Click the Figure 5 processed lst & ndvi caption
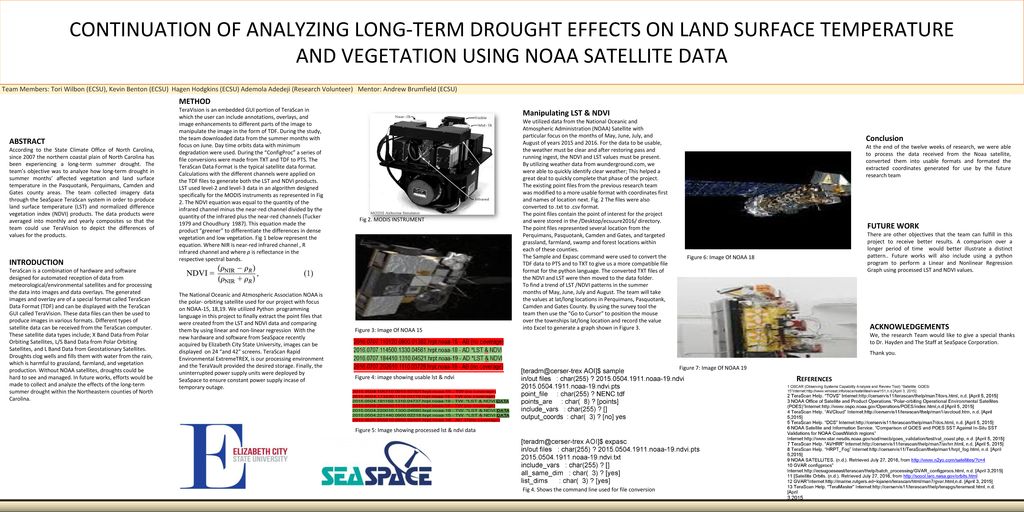Screen dimensions: 1024x512 [415, 430]
